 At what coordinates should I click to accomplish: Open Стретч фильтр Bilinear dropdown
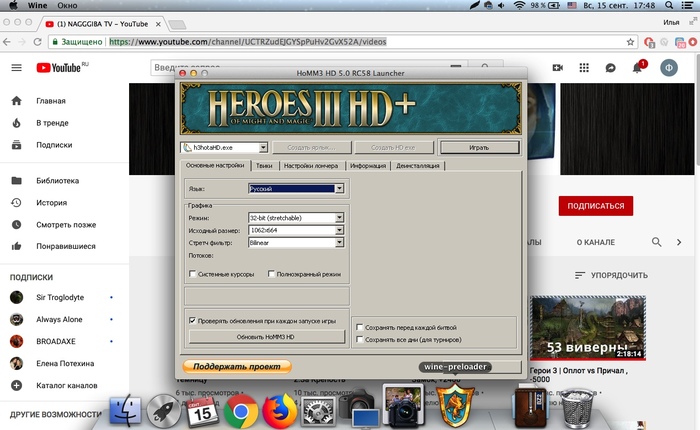point(339,242)
